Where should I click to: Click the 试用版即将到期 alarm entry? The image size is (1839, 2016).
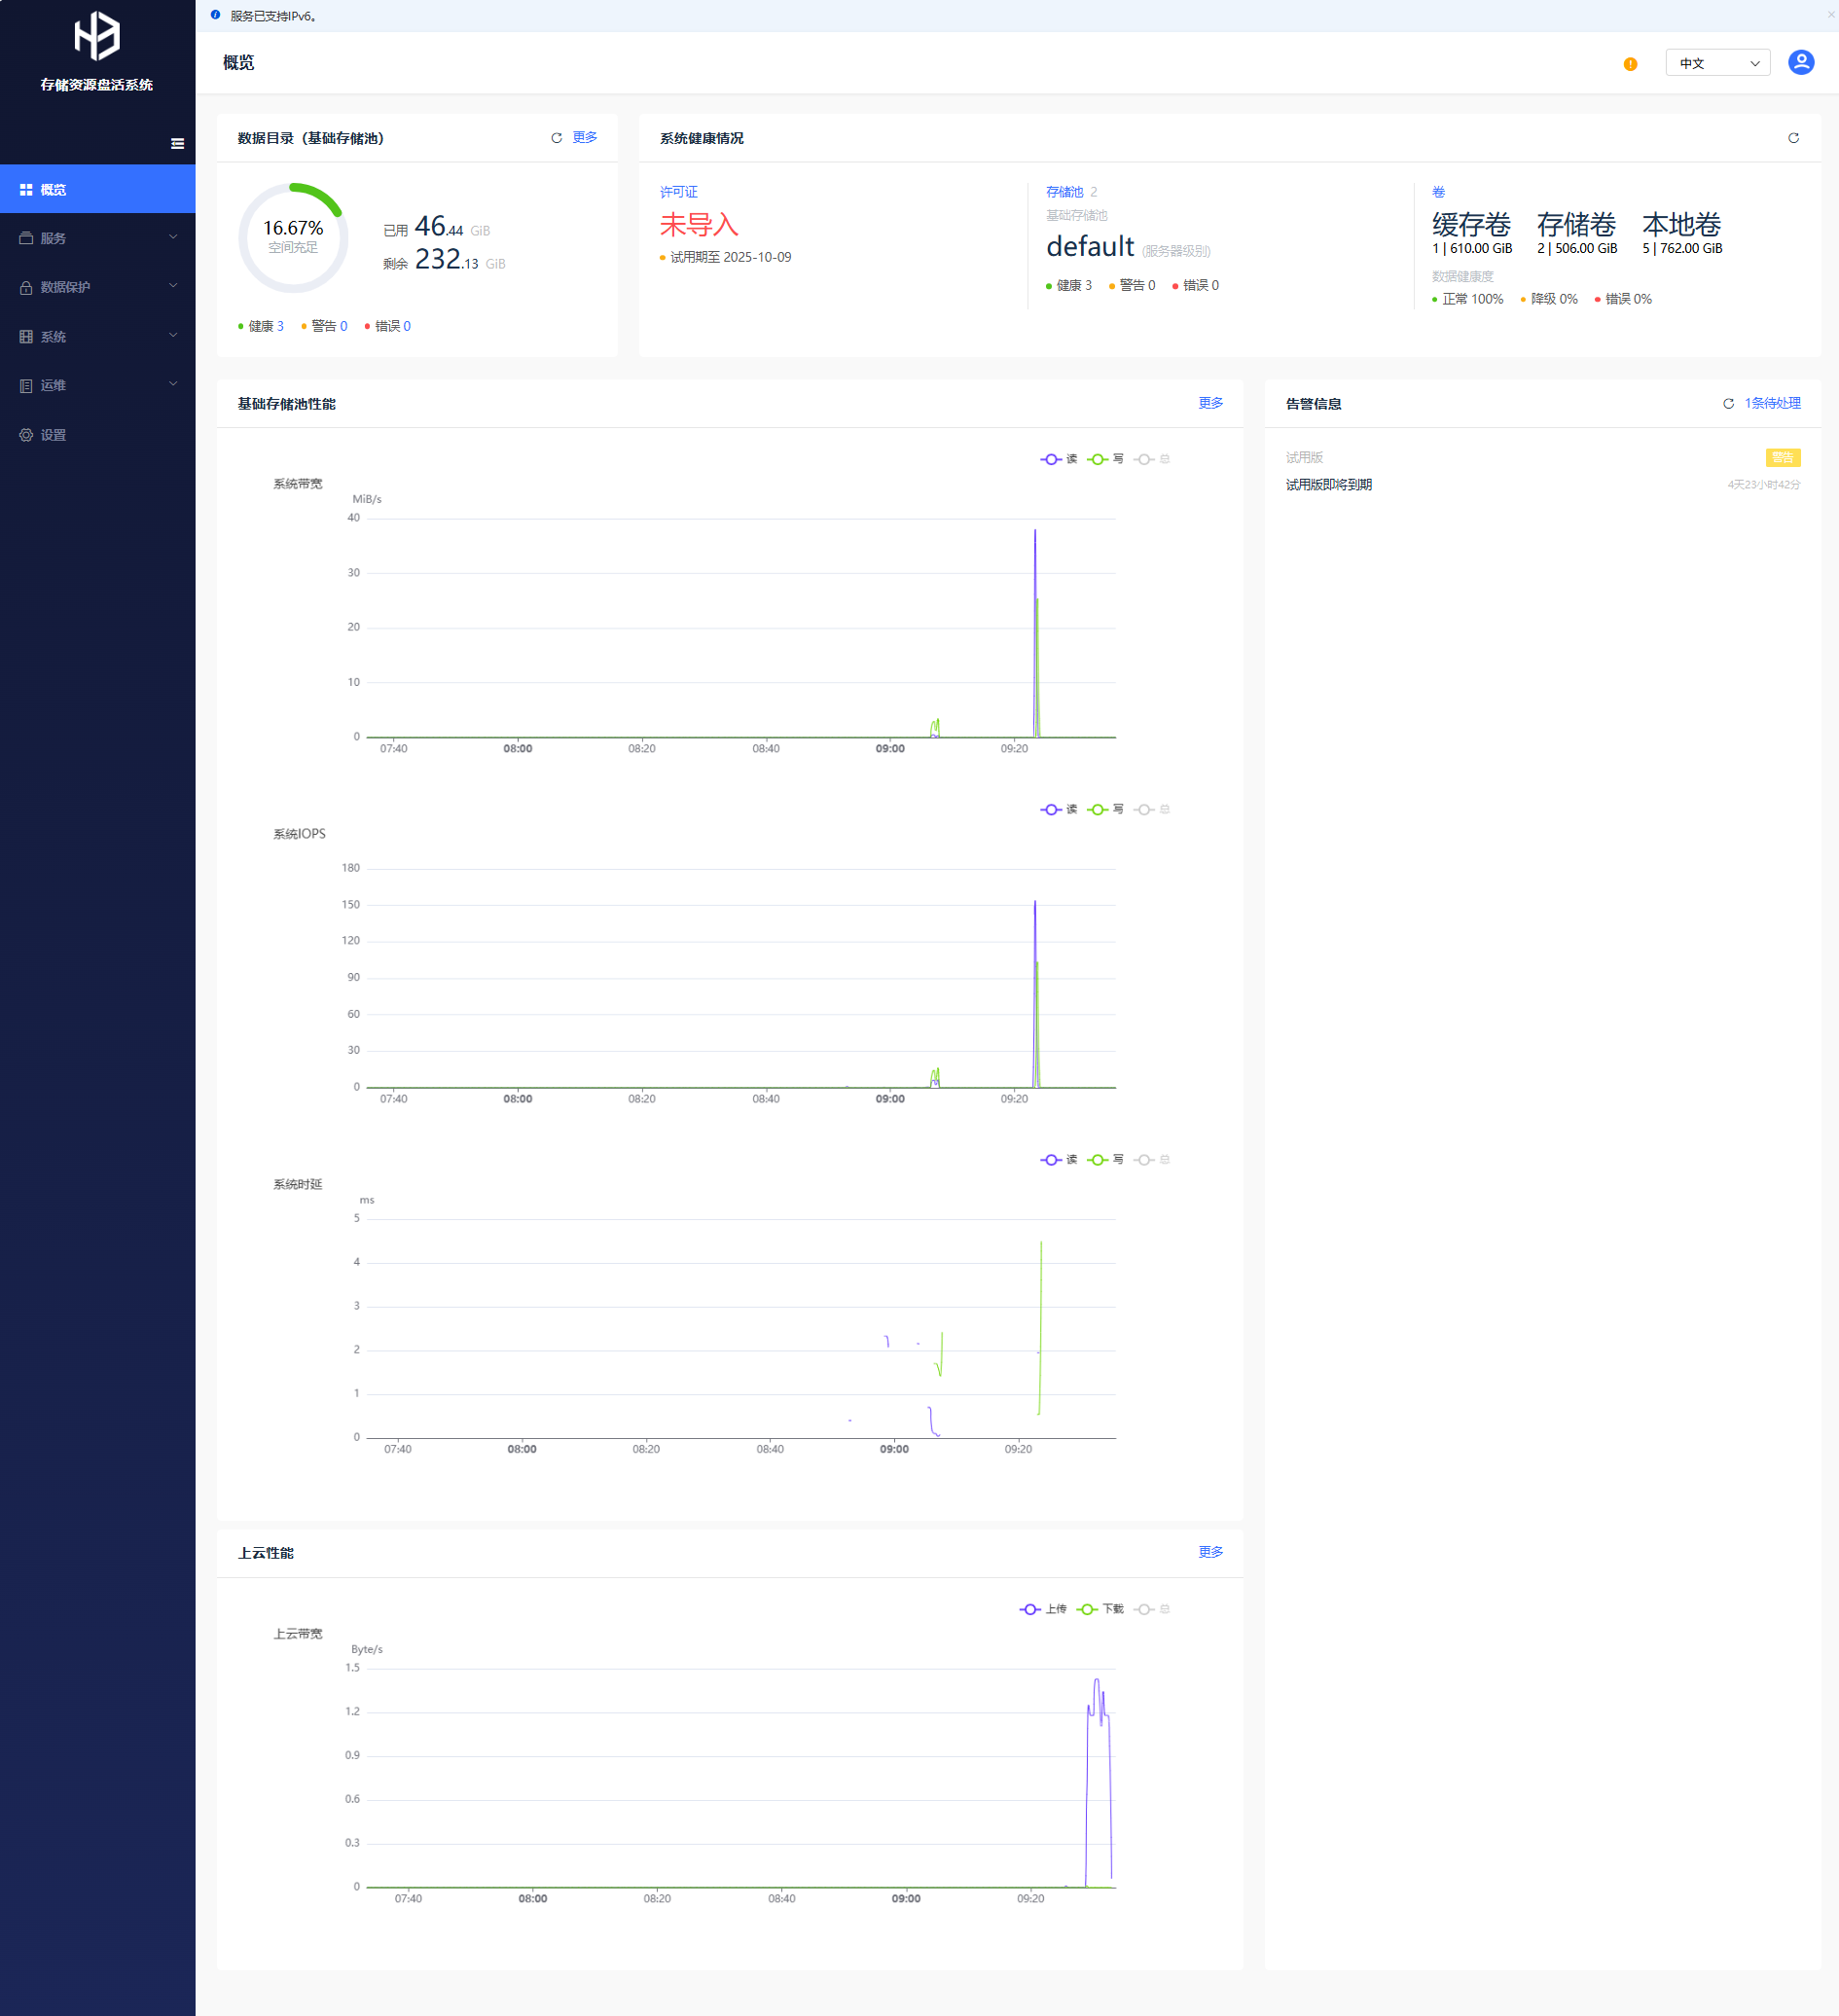pyautogui.click(x=1328, y=485)
